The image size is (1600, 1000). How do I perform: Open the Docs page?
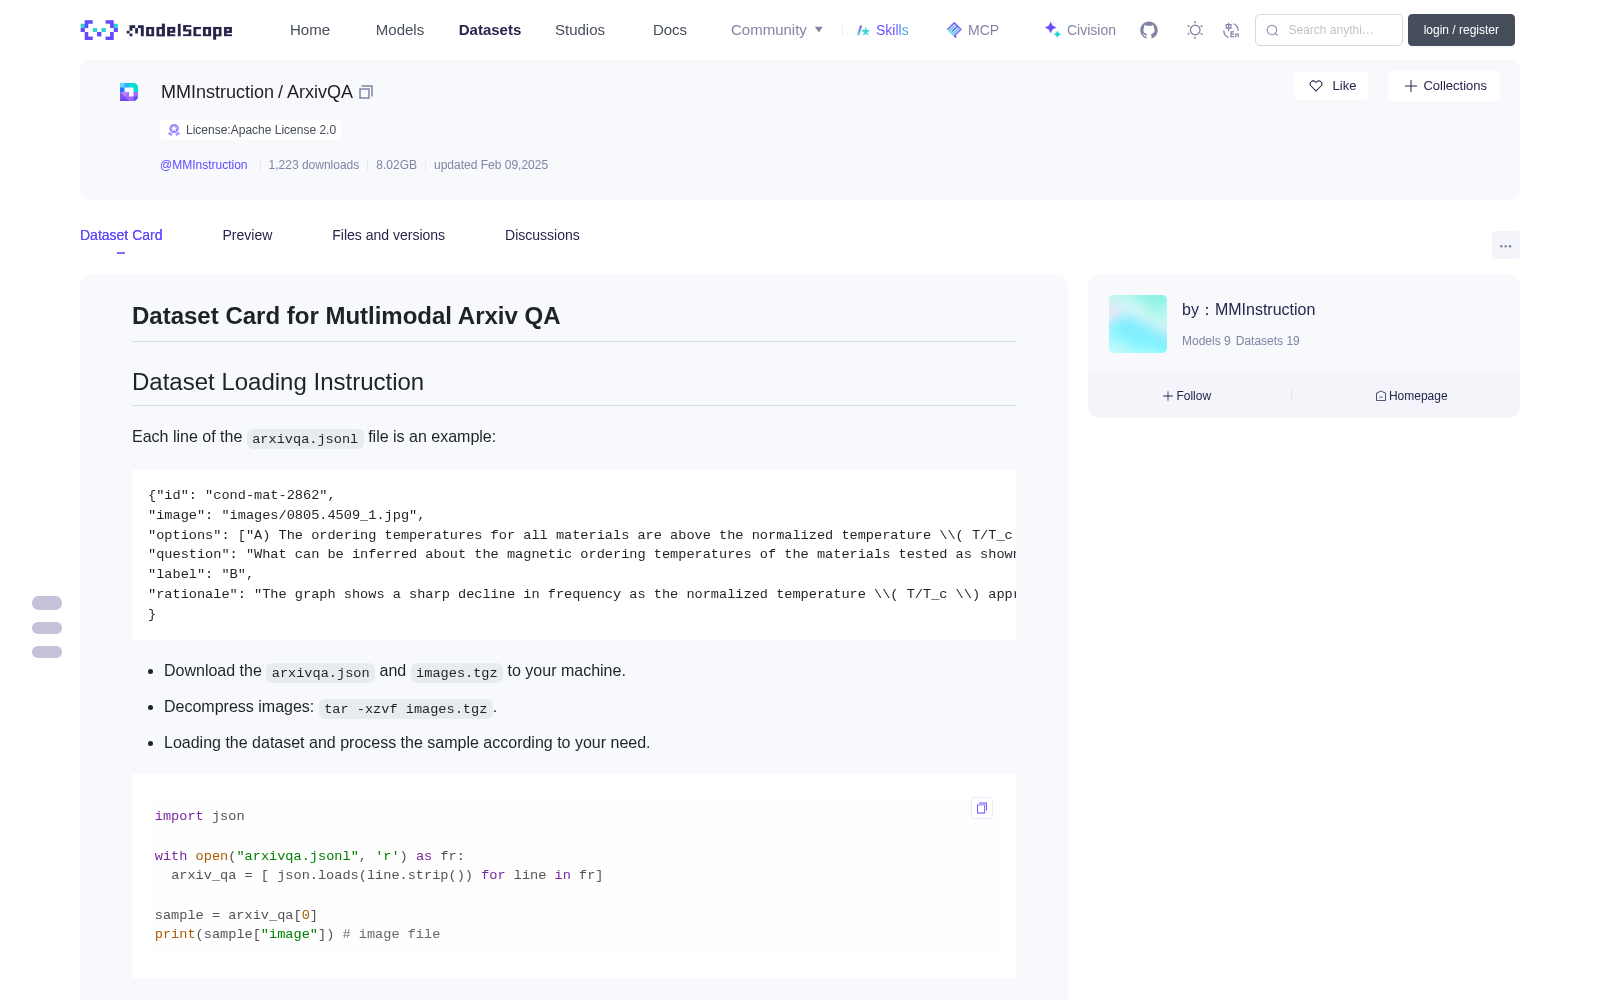click(x=670, y=30)
